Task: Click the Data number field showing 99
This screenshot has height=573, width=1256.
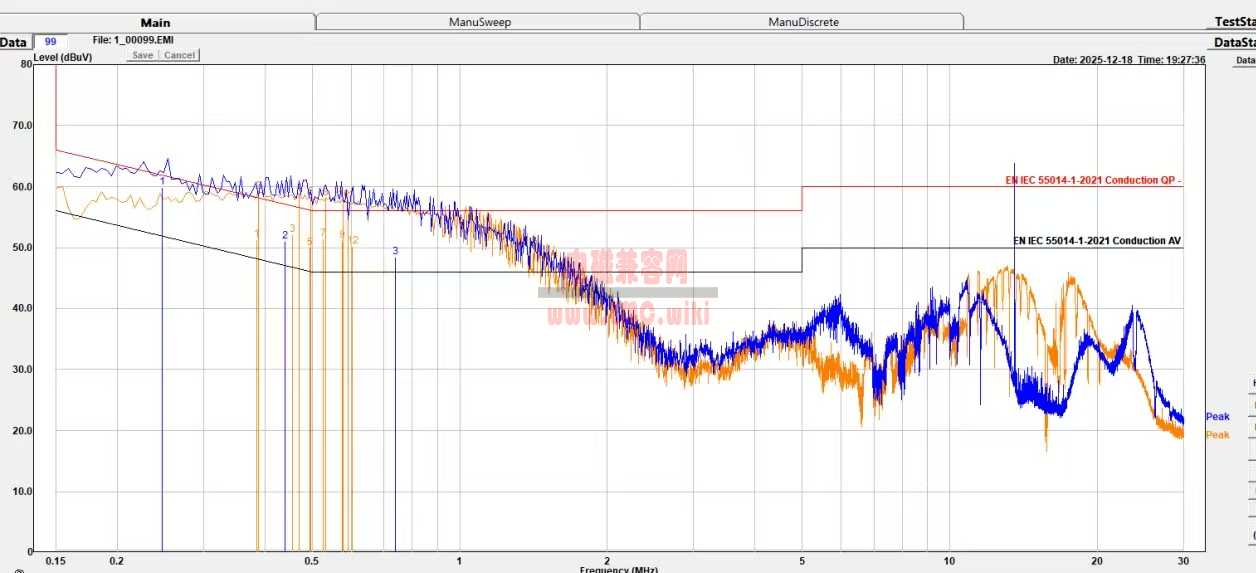Action: 50,42
